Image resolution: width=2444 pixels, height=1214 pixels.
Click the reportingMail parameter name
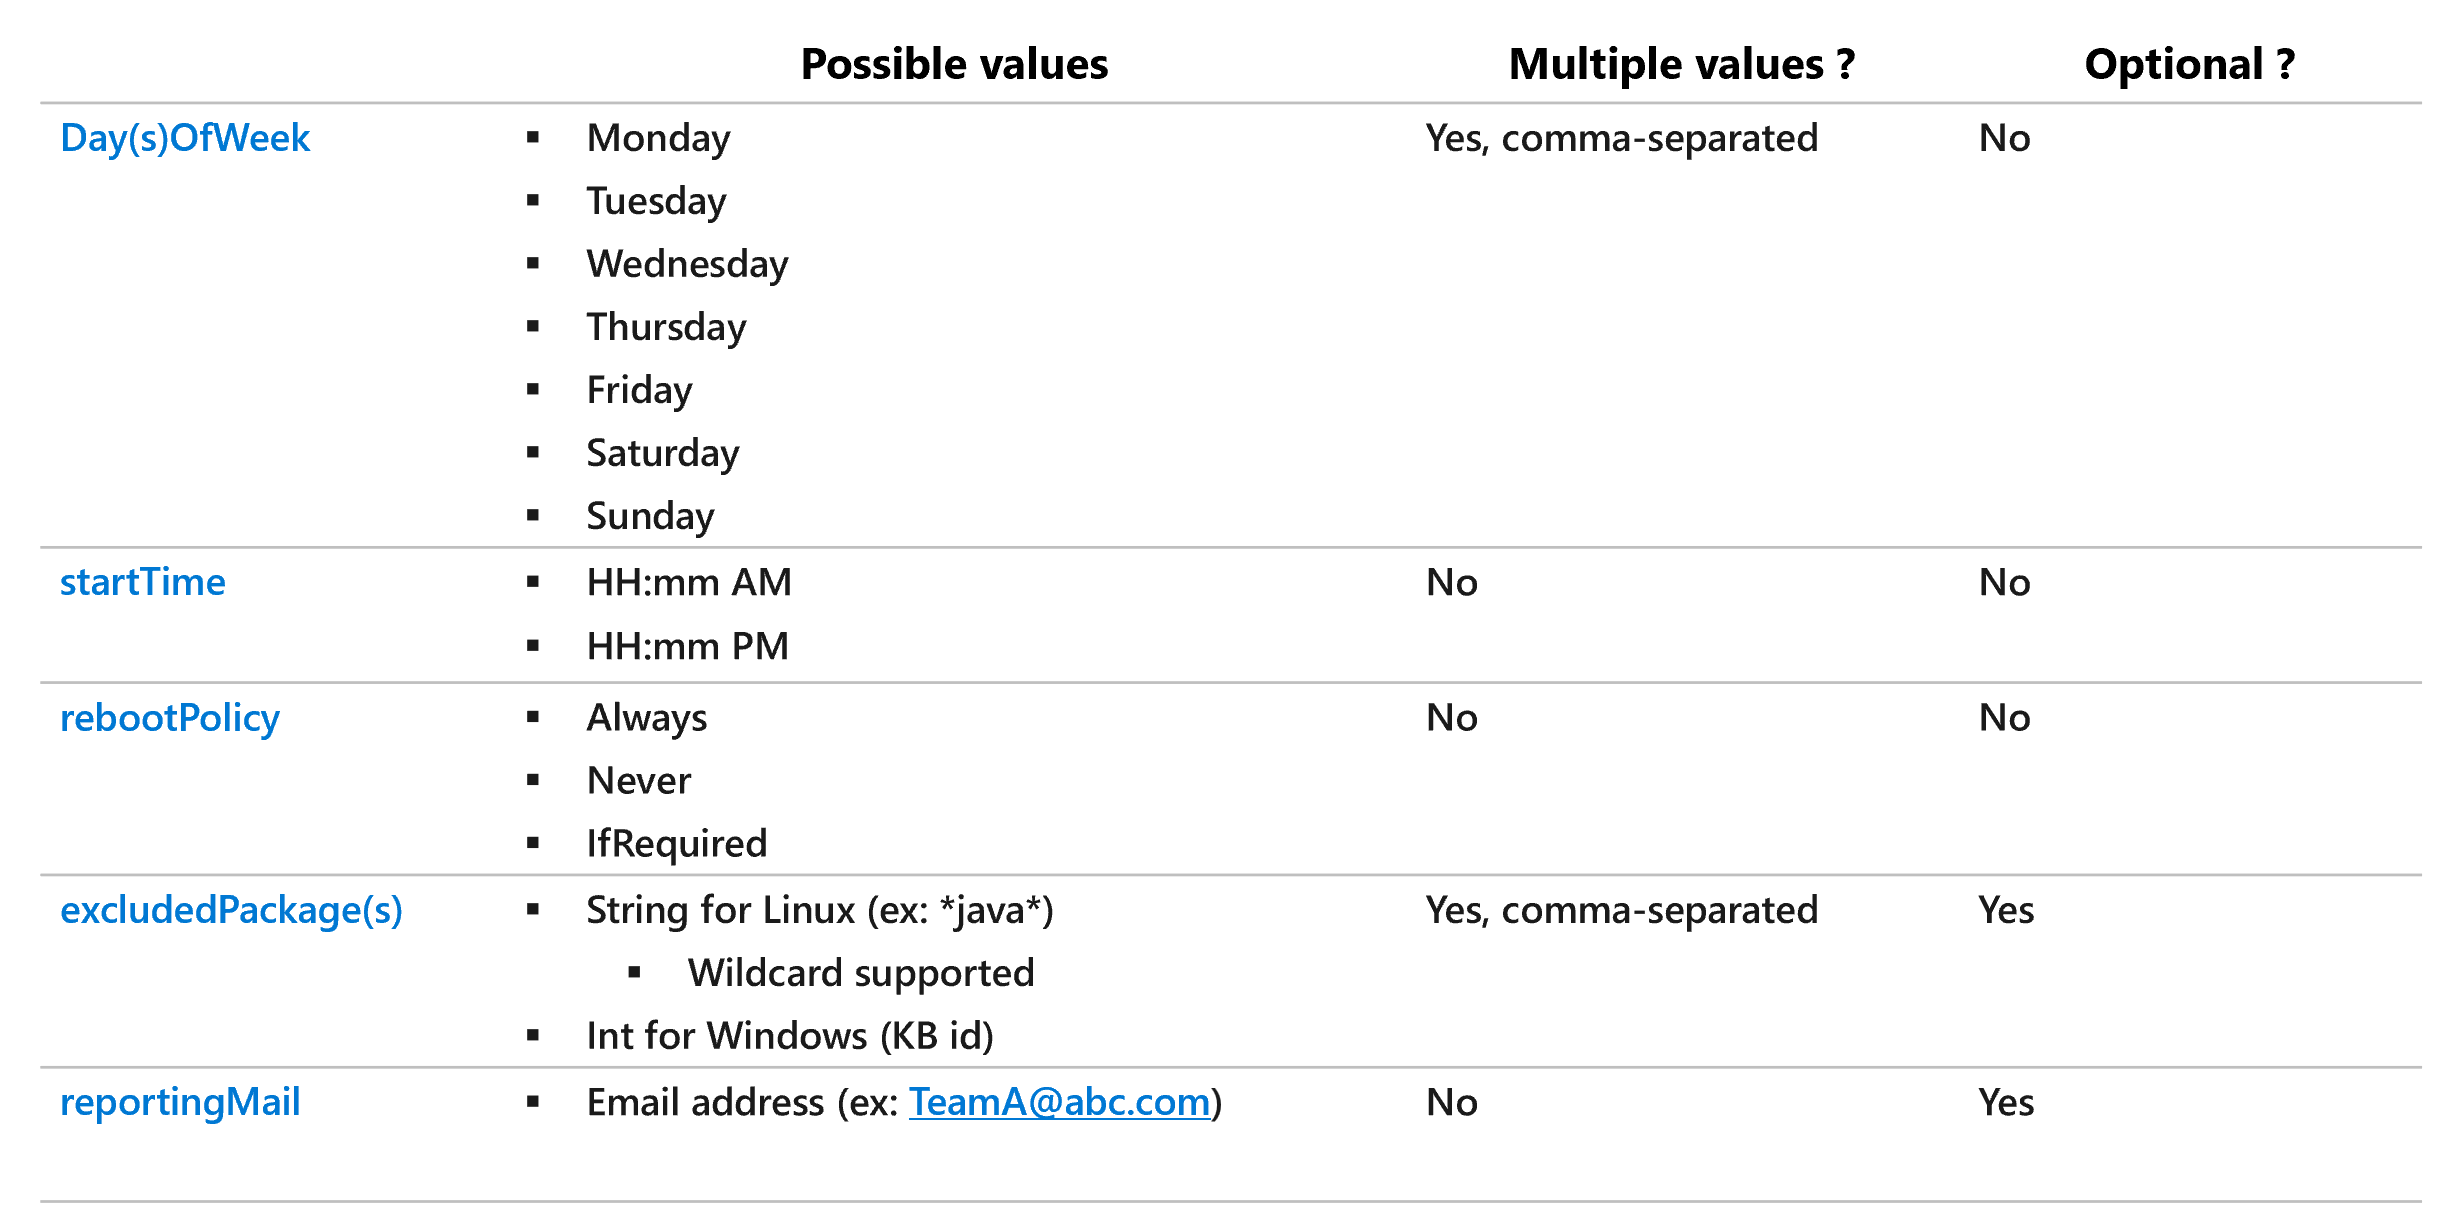click(180, 1102)
